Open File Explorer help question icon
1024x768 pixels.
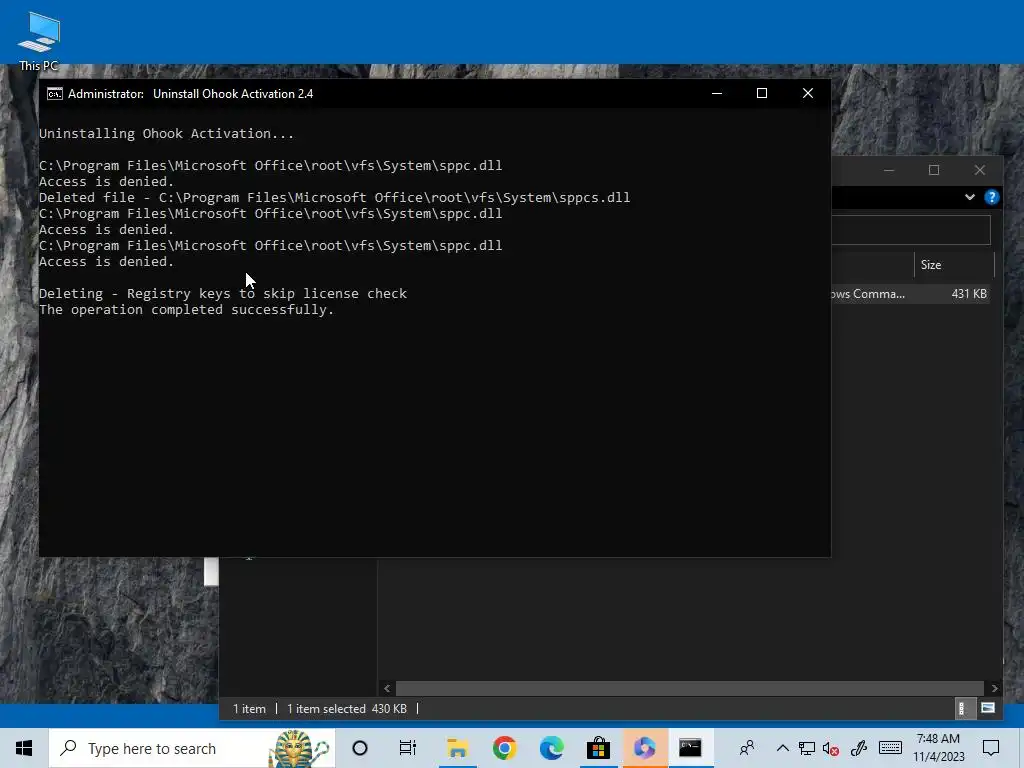[991, 197]
